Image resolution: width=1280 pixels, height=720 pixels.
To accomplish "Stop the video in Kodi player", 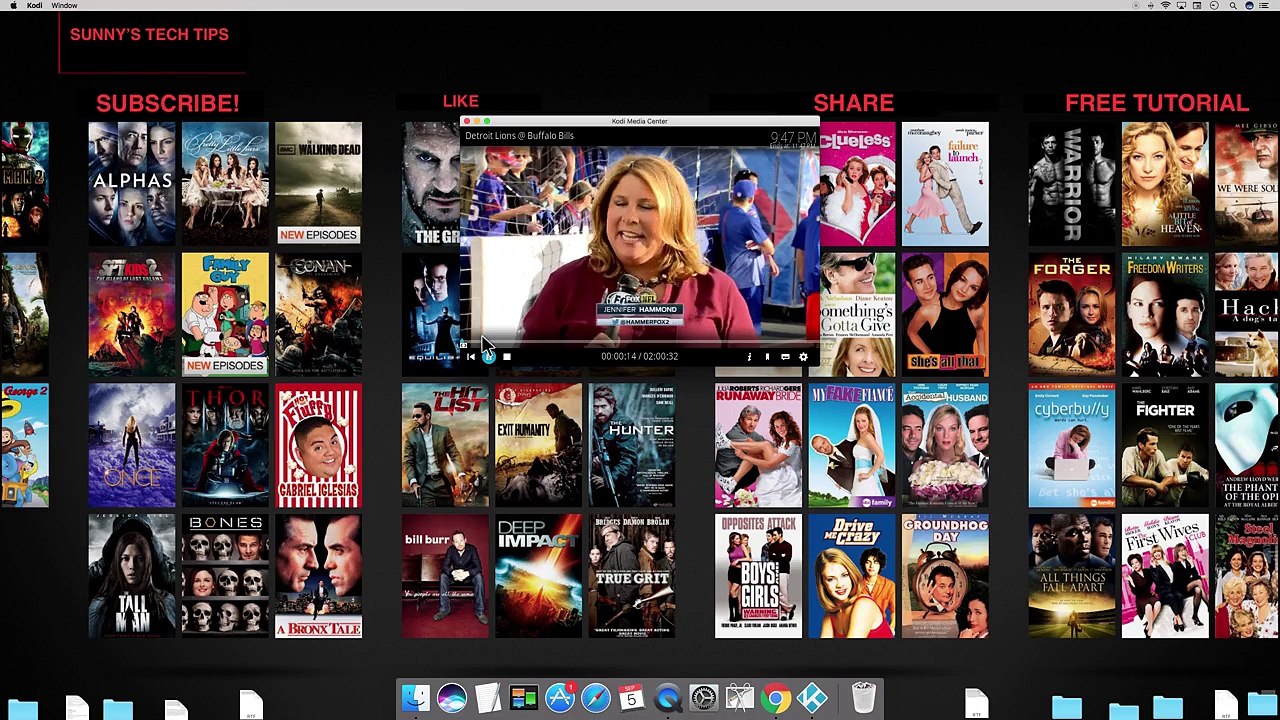I will point(507,356).
